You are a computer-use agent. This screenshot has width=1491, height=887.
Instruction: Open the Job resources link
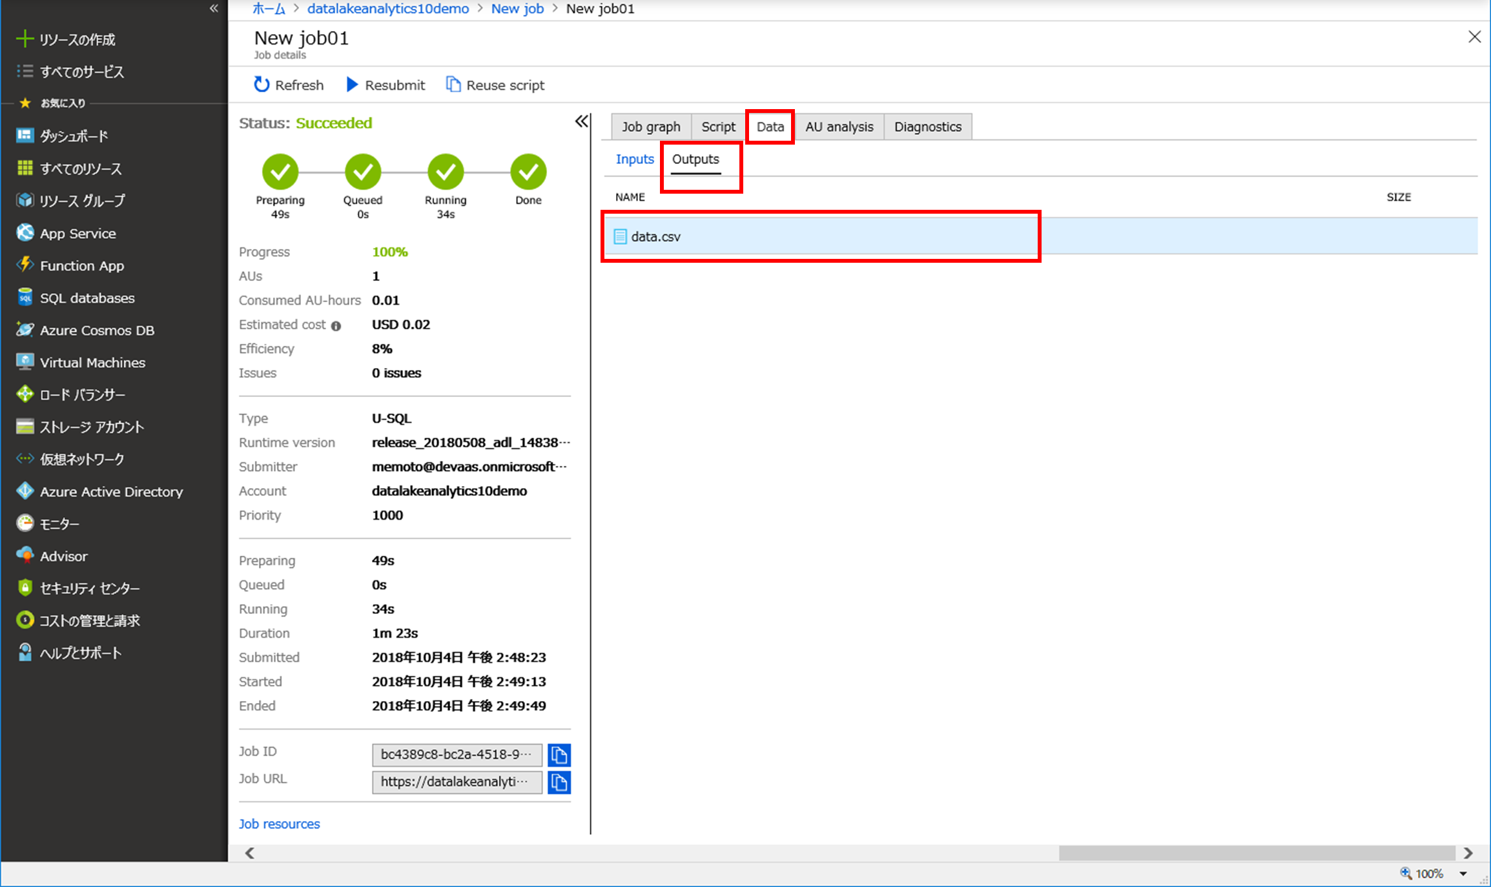[x=279, y=824]
